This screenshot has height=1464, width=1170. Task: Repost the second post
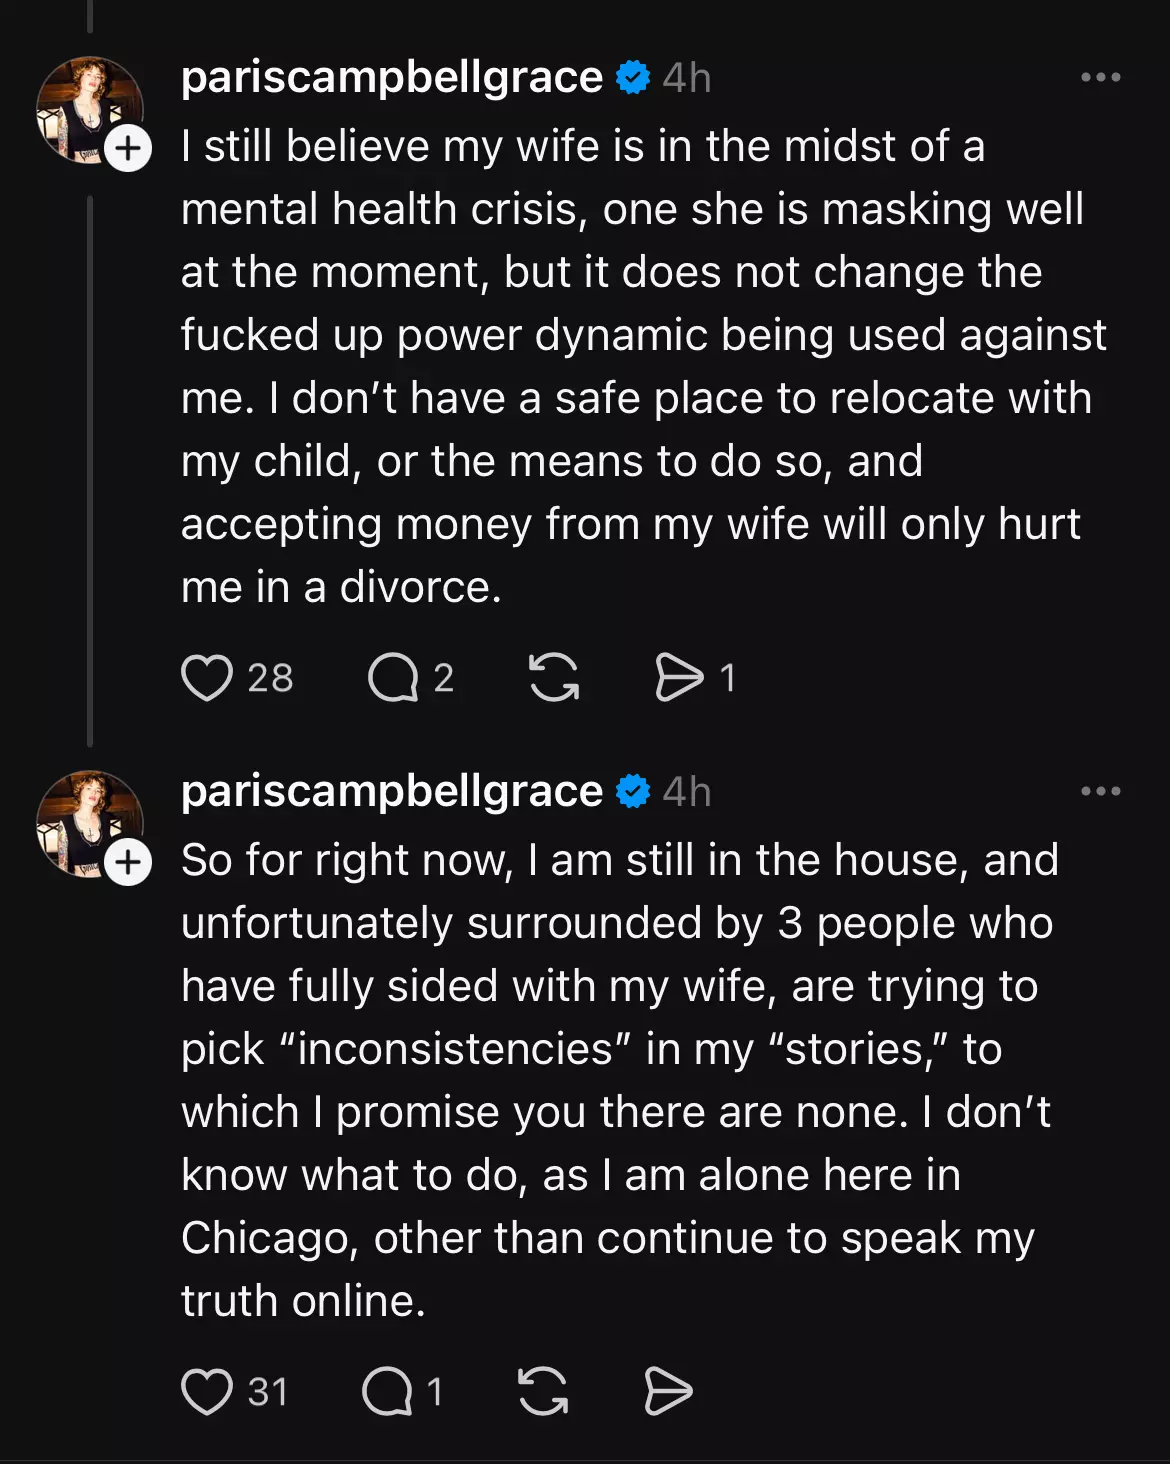coord(543,1392)
